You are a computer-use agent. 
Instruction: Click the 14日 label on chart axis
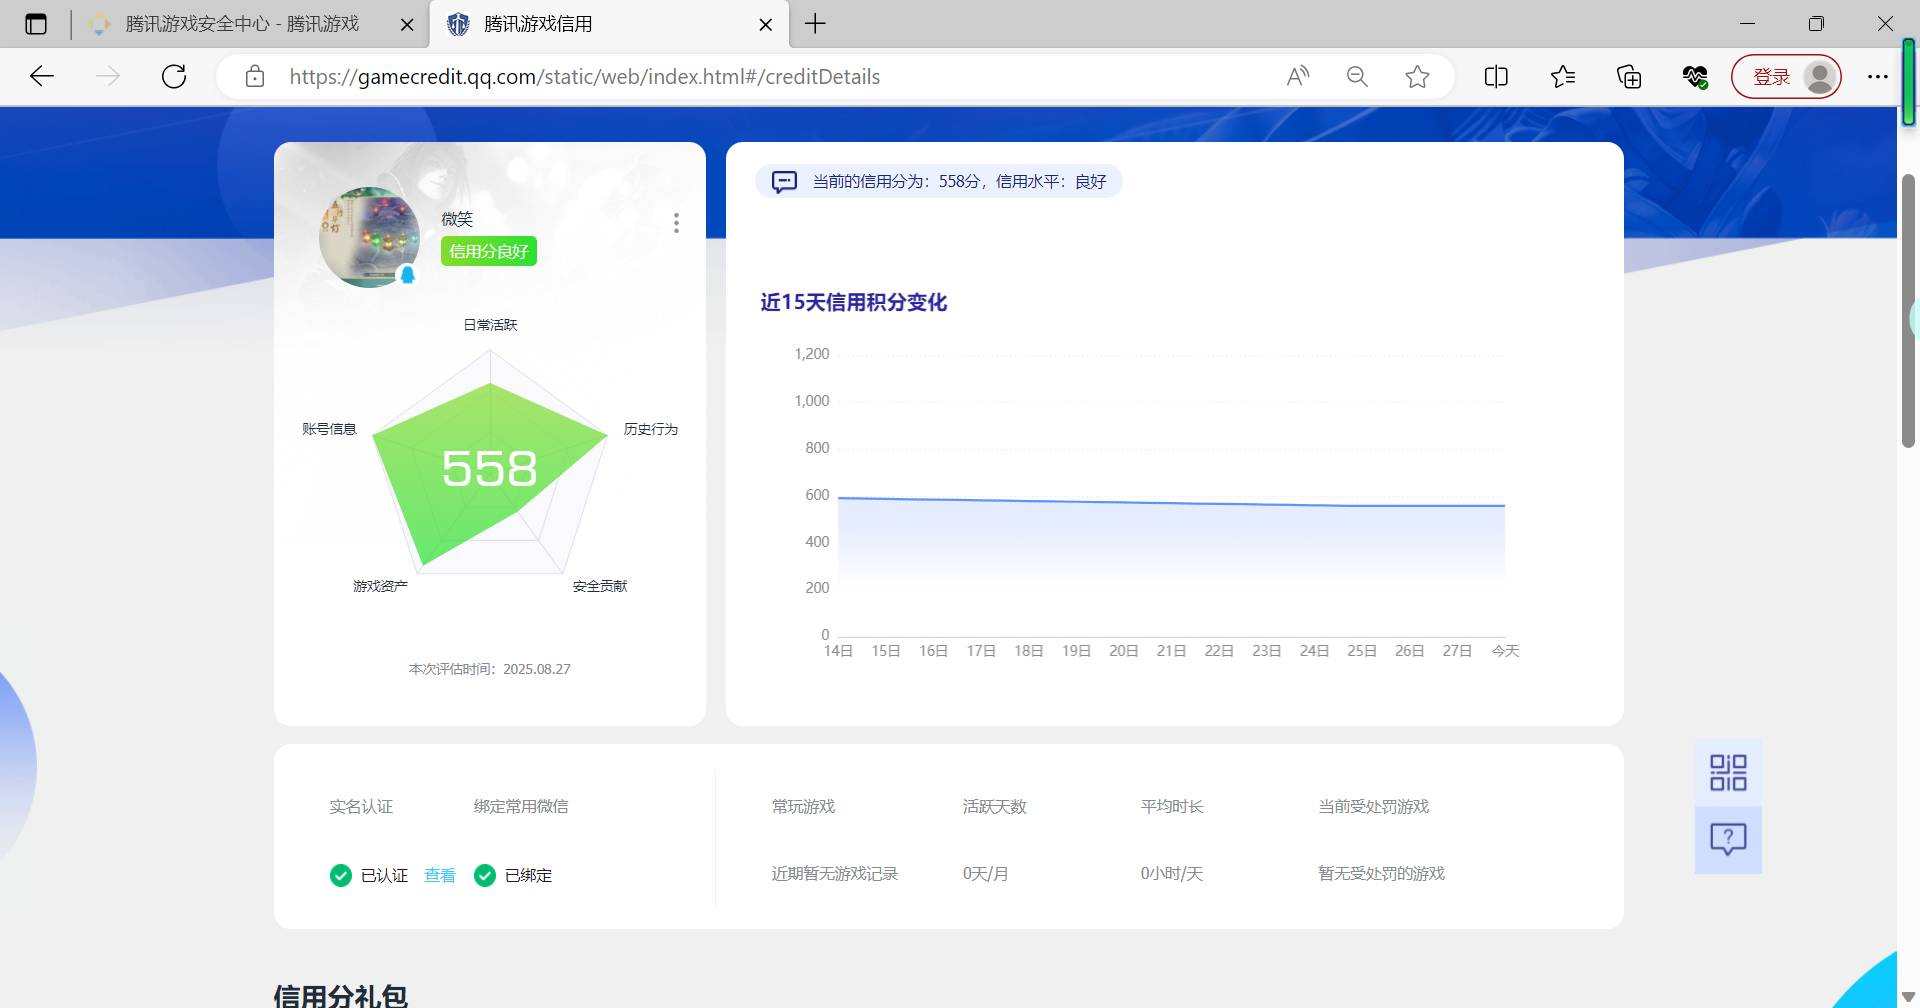pos(838,651)
